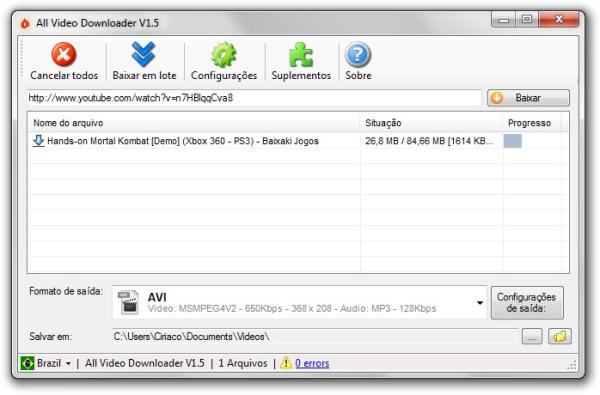
Task: Sort by Nome do arquivo column header
Action: click(x=194, y=123)
